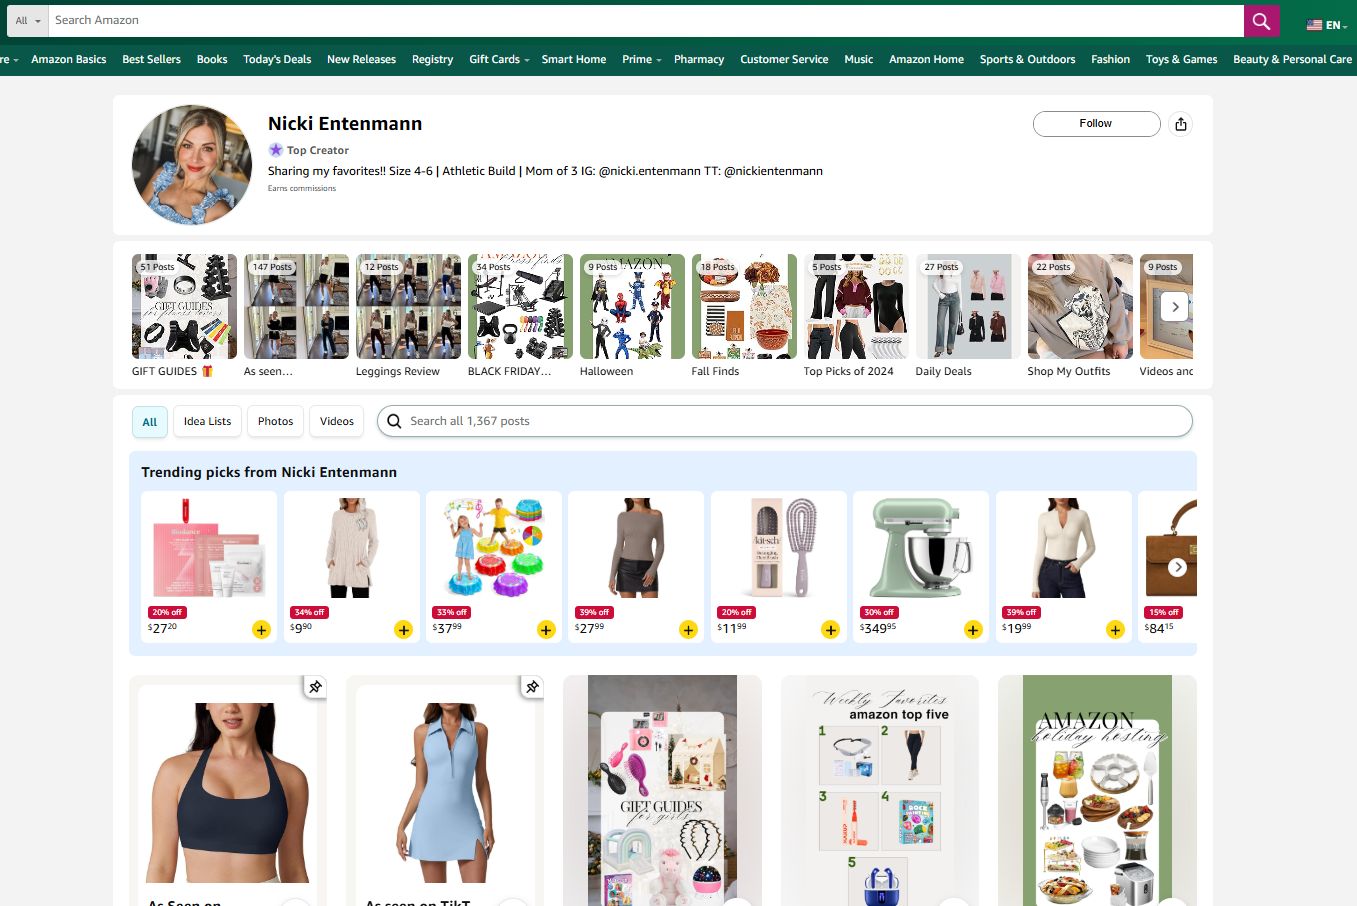Open the All departments search dropdown

click(27, 21)
